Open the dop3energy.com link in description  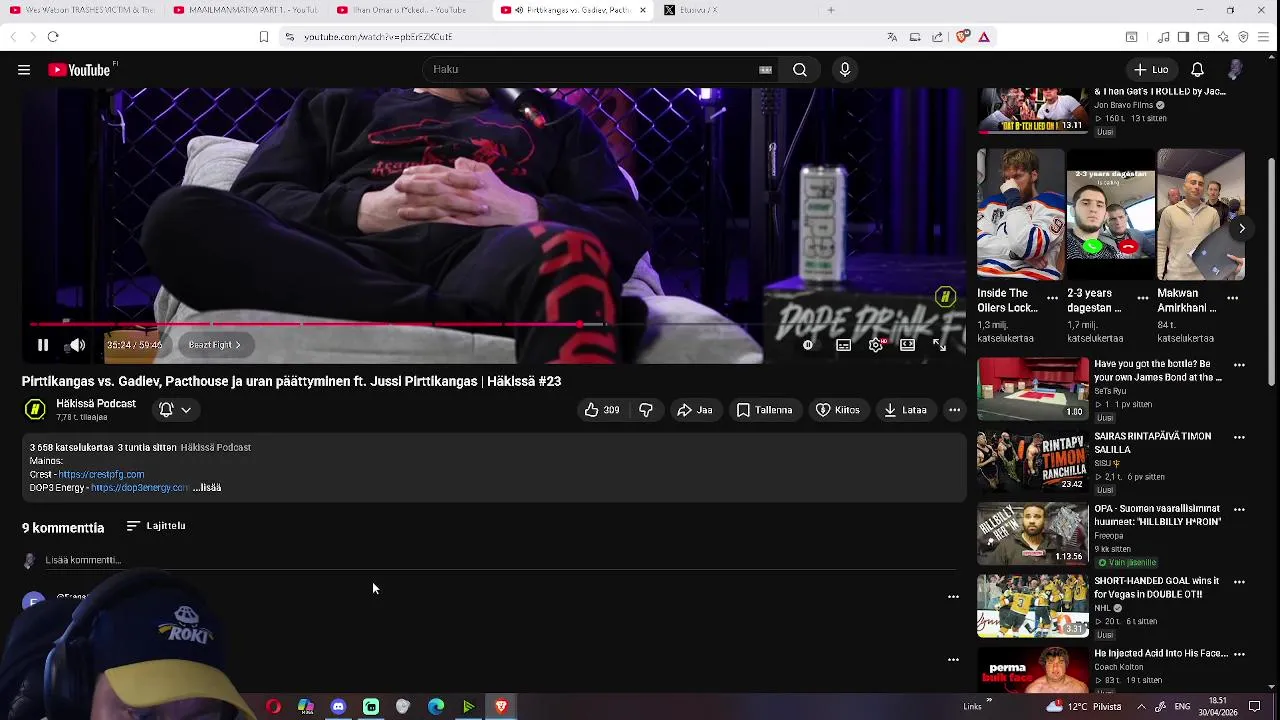(139, 488)
